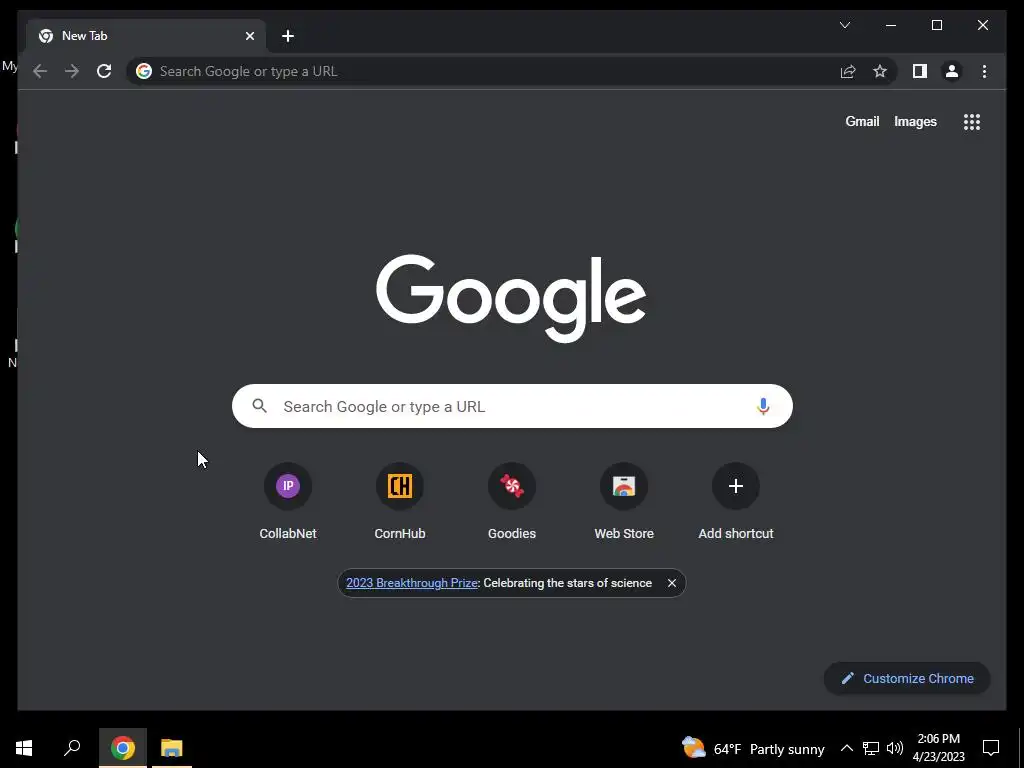Open the Goodies shortcut
The image size is (1024, 768).
tap(512, 502)
